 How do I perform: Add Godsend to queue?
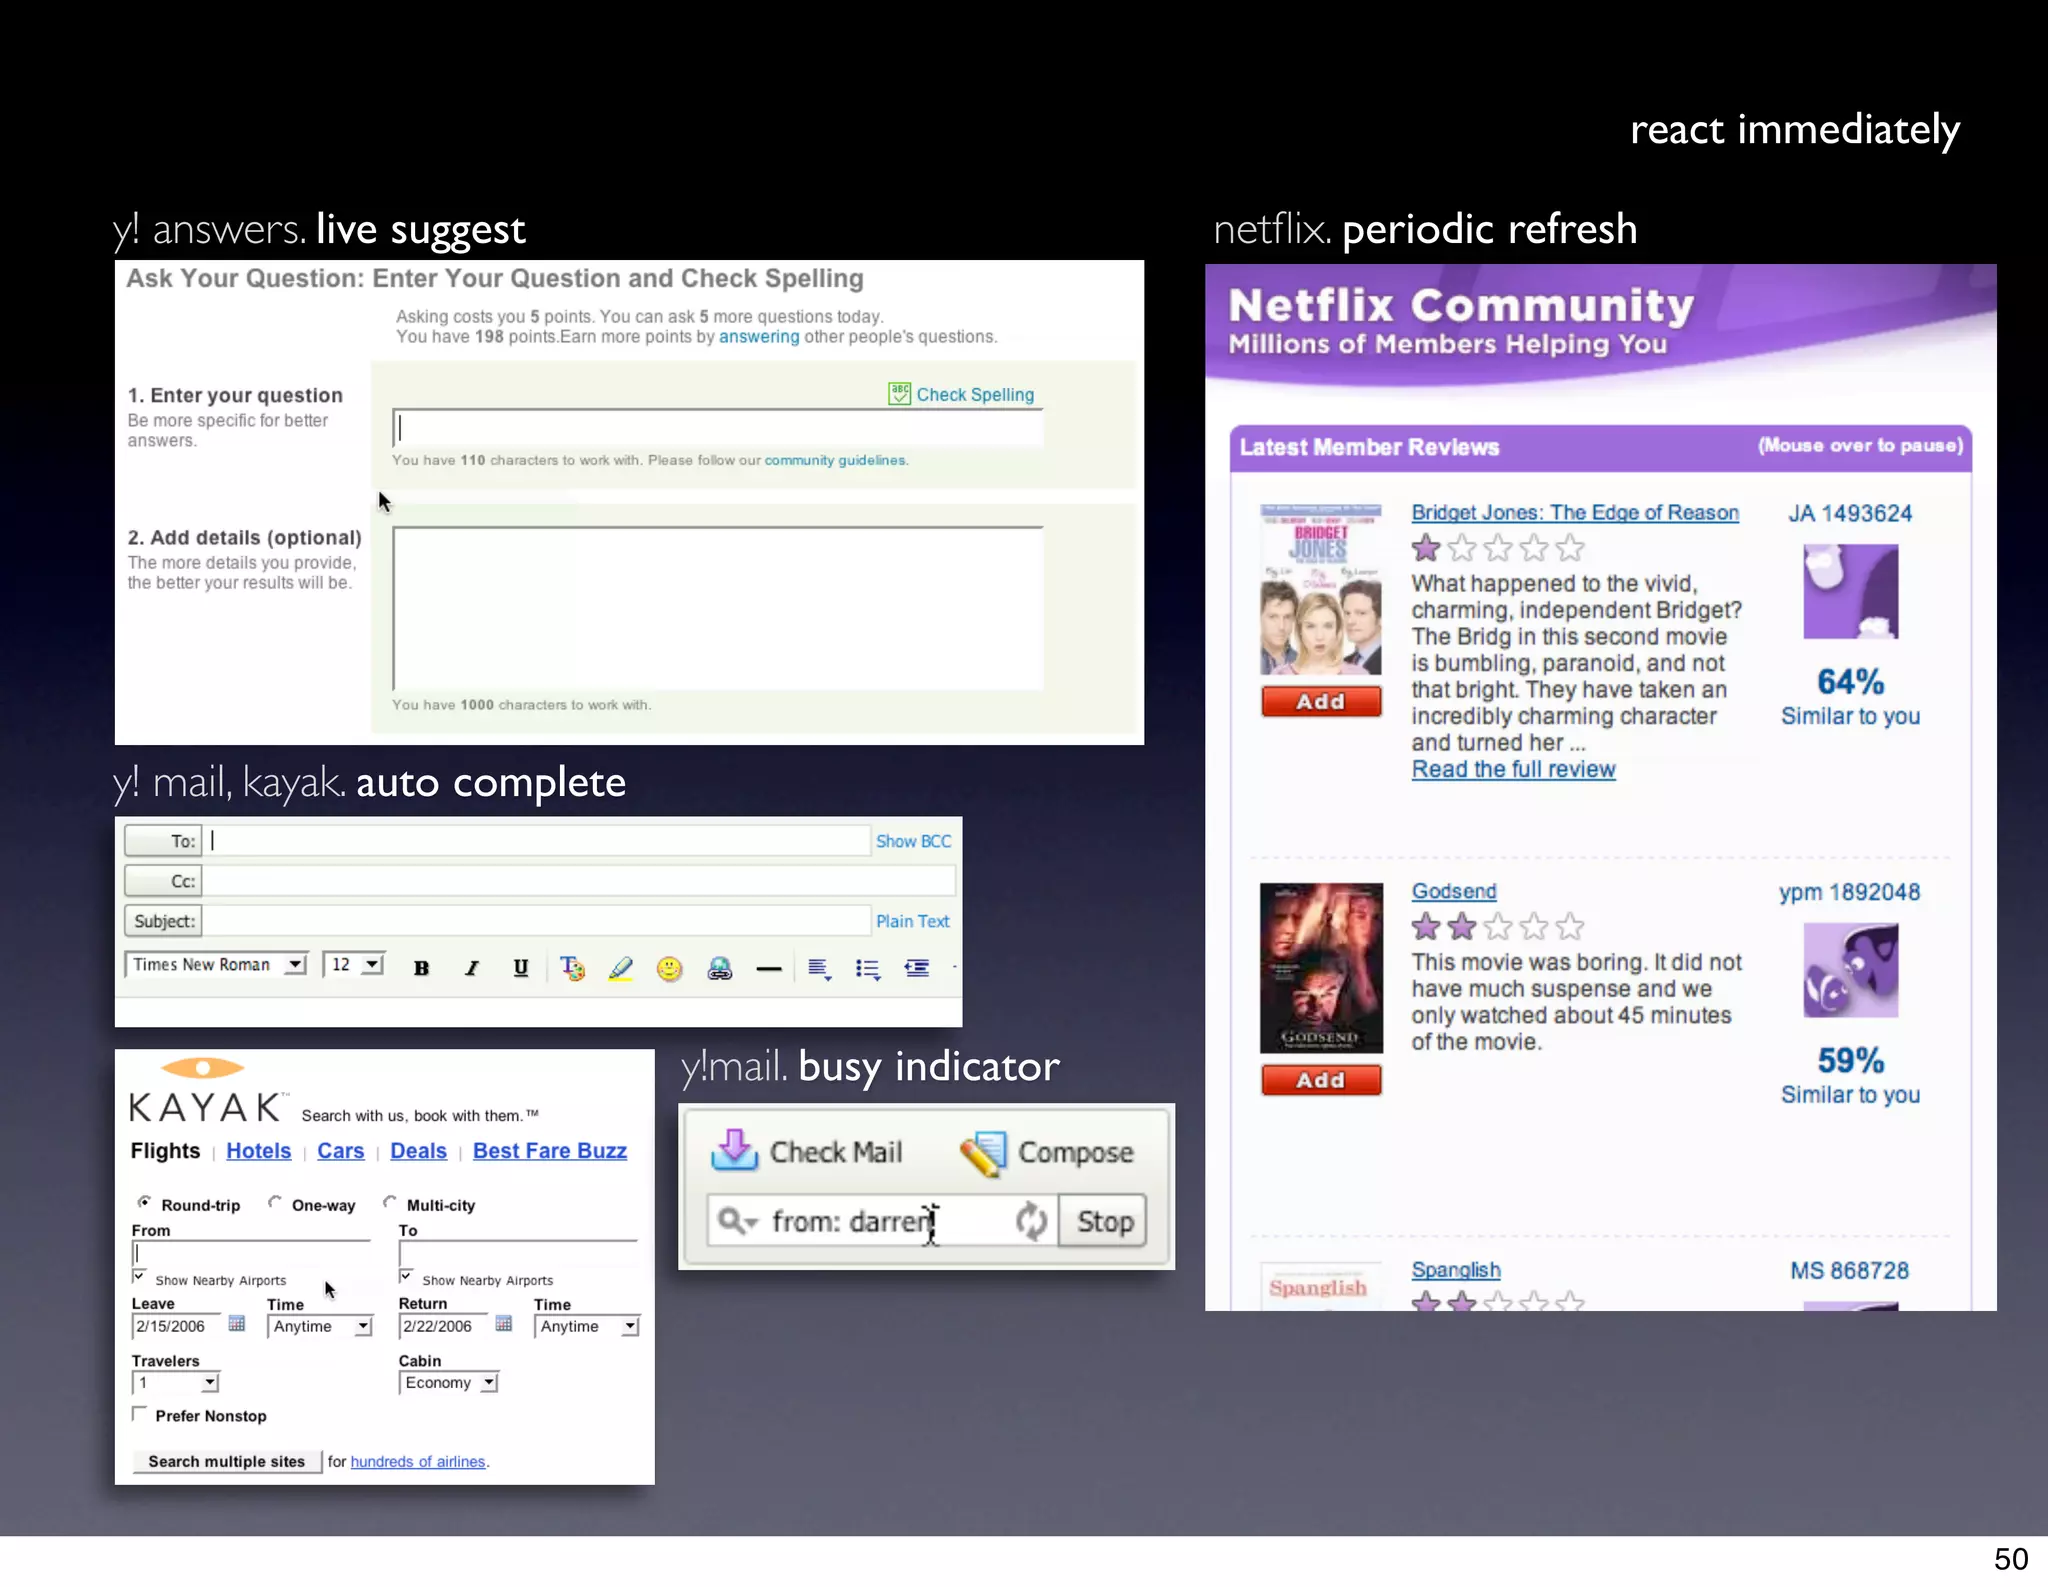tap(1321, 1080)
